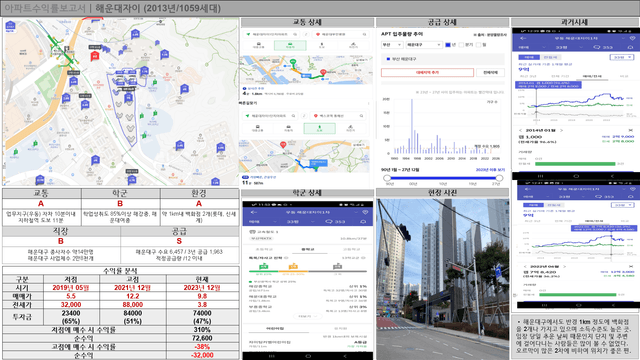Select the 매매/전세 tab in top price history screen
This screenshot has width=640, height=360.
point(592,76)
